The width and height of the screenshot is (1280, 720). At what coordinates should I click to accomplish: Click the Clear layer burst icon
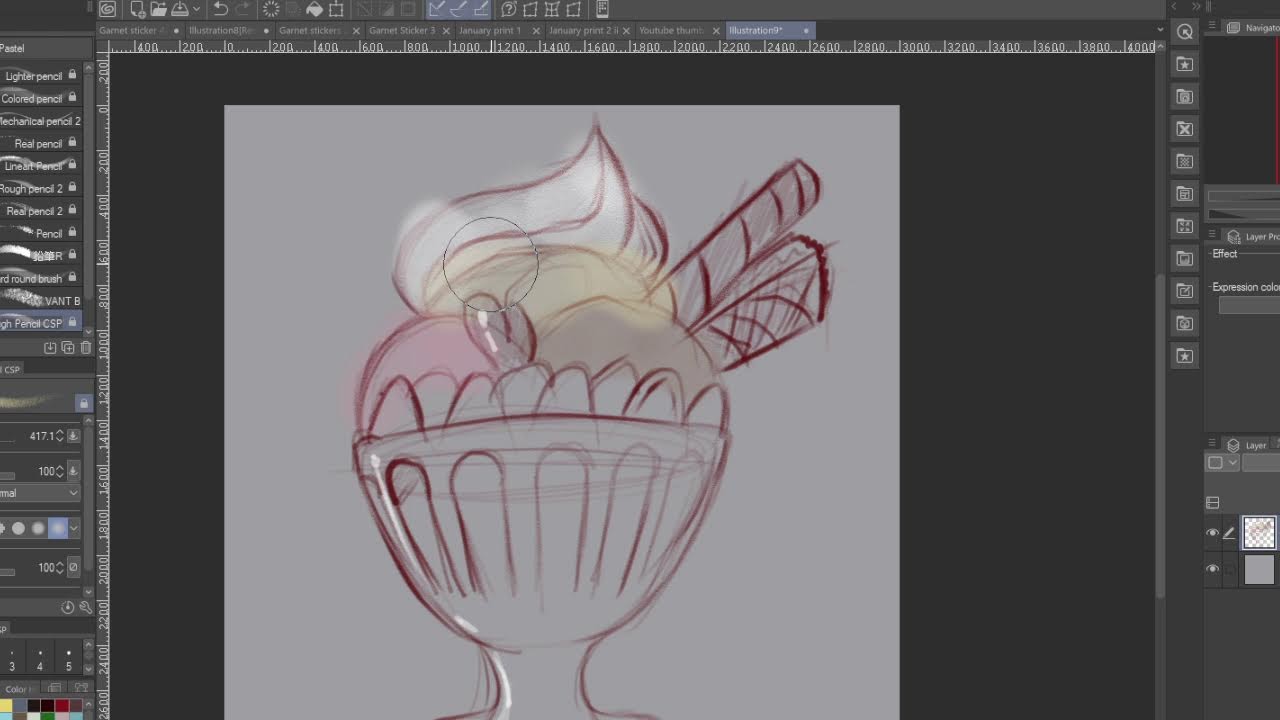point(271,9)
